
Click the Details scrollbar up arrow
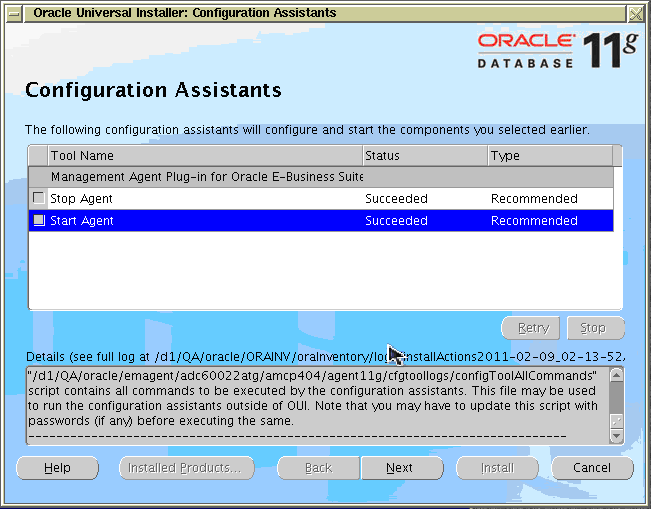[617, 375]
